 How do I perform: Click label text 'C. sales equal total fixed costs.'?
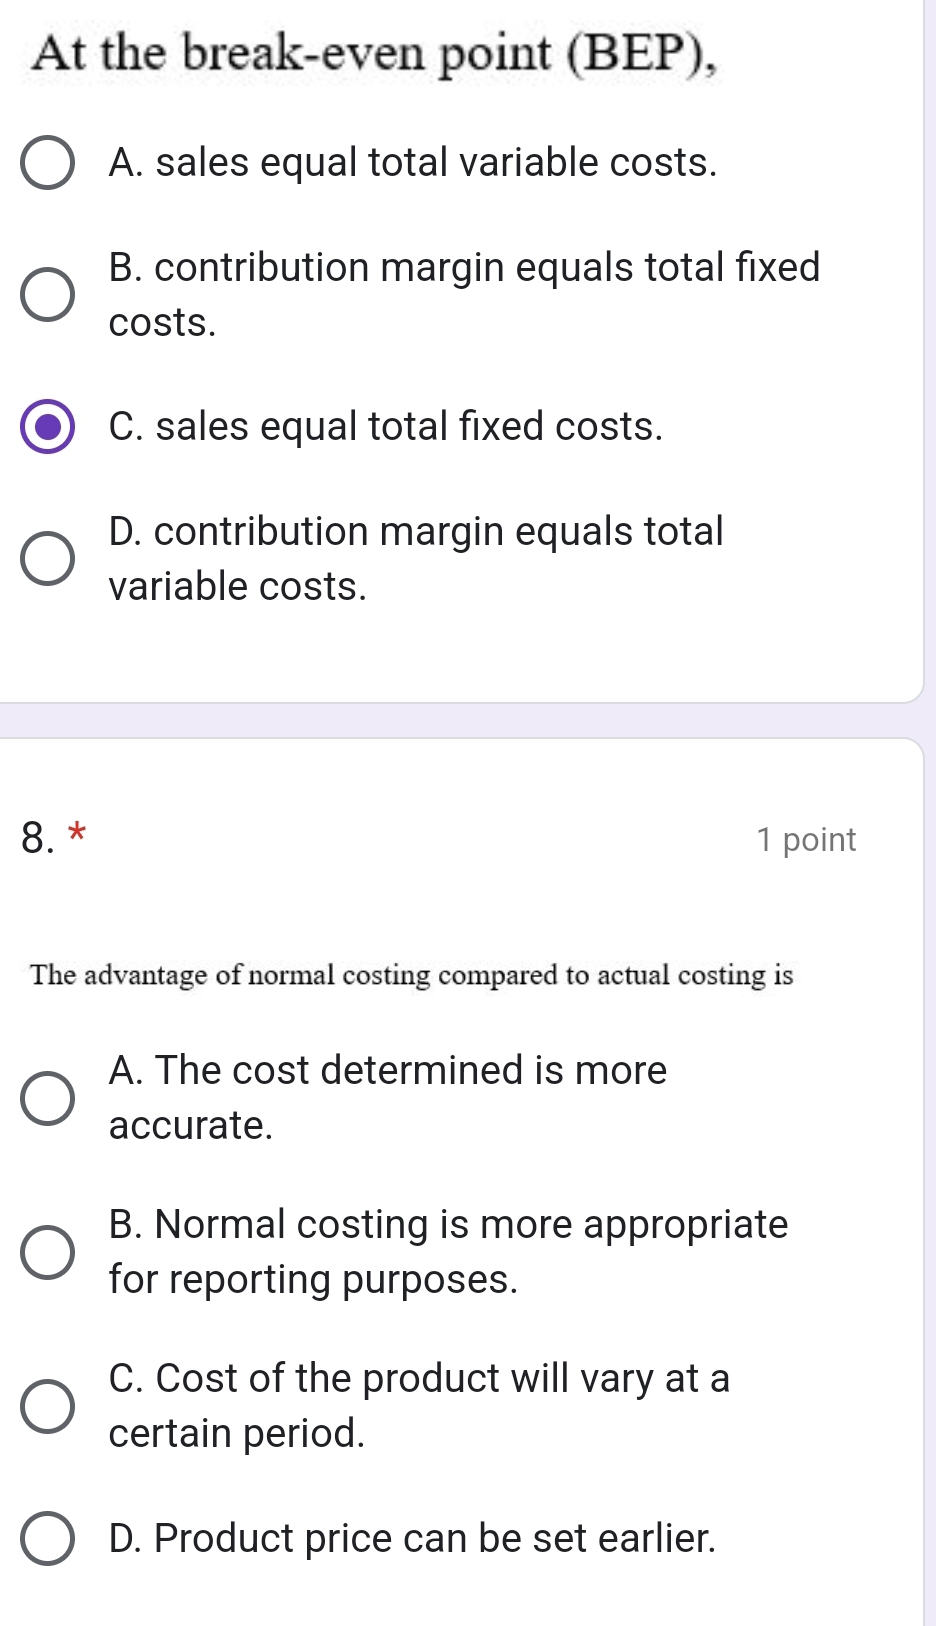coord(385,427)
